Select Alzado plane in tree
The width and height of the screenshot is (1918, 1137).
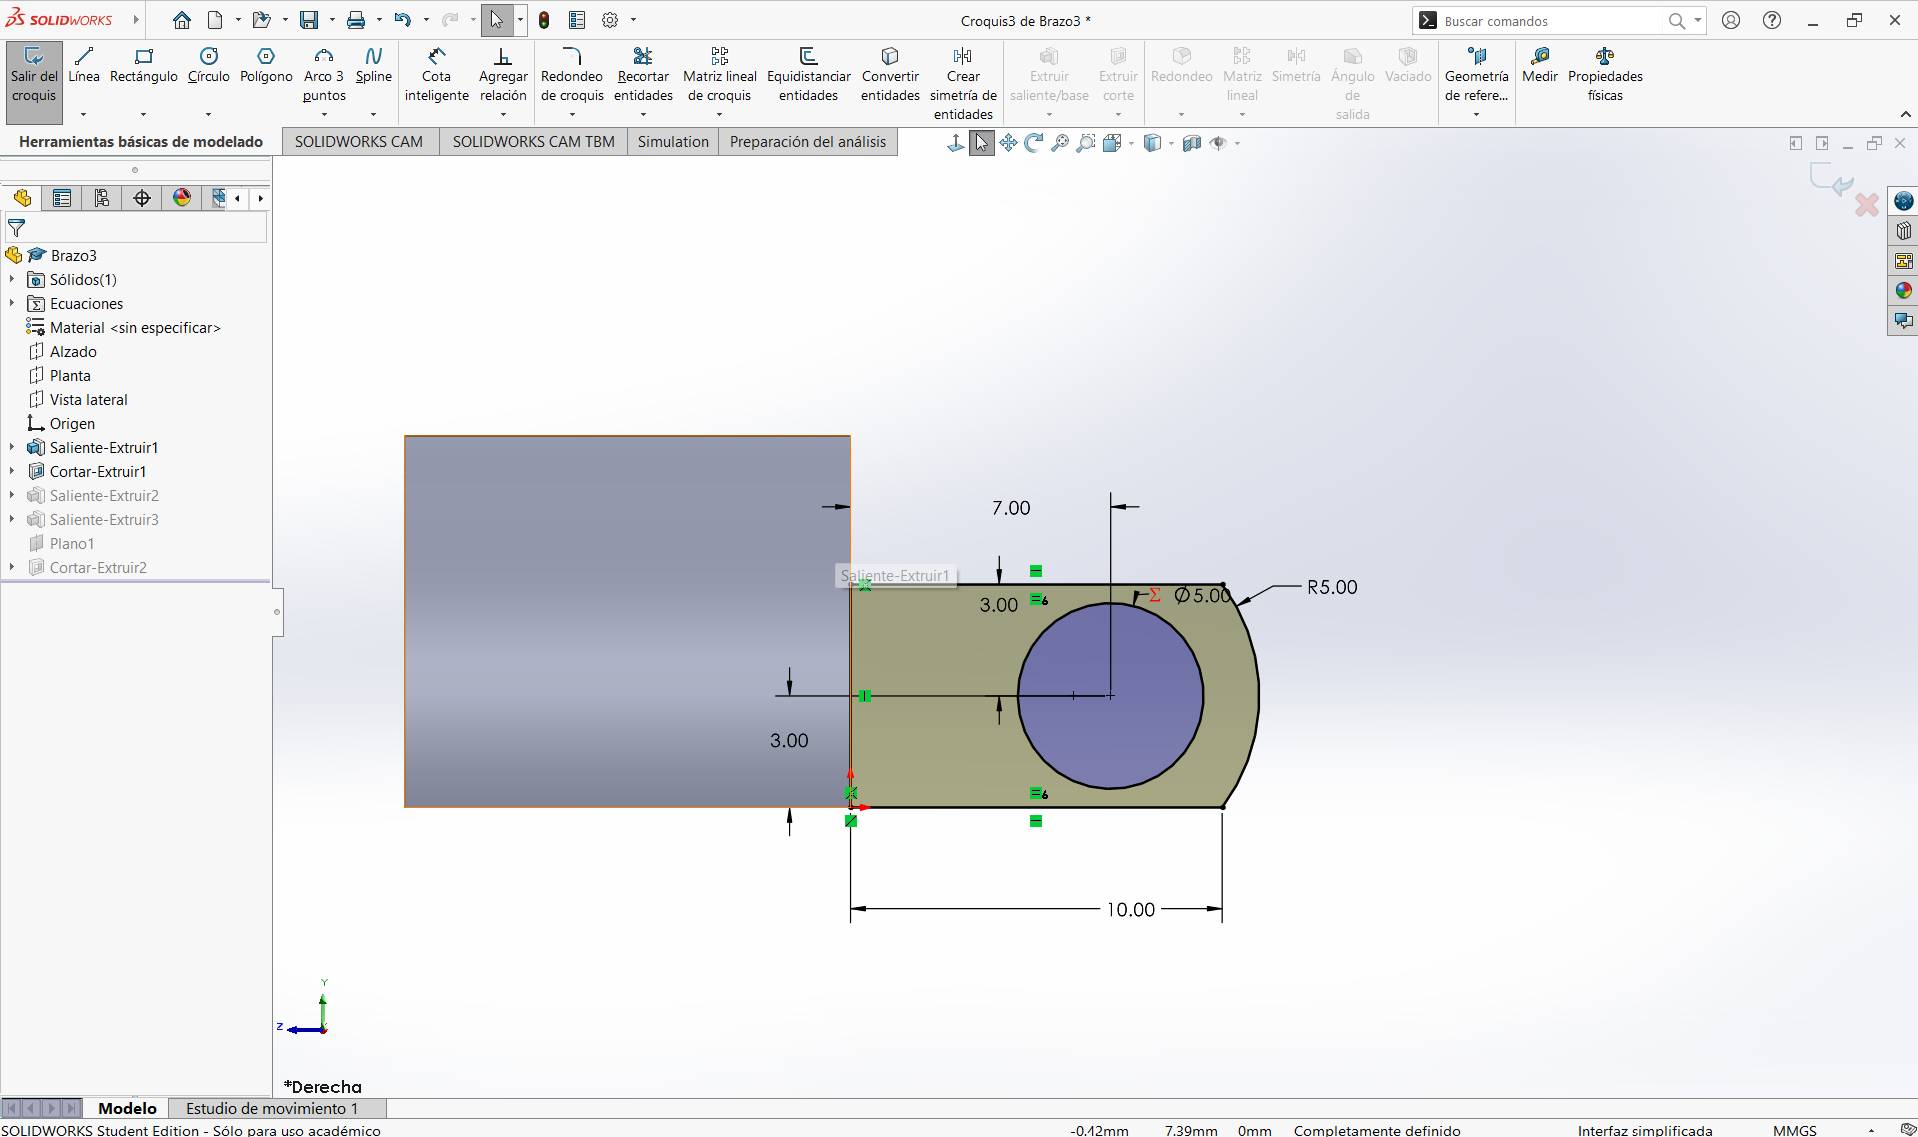(73, 351)
